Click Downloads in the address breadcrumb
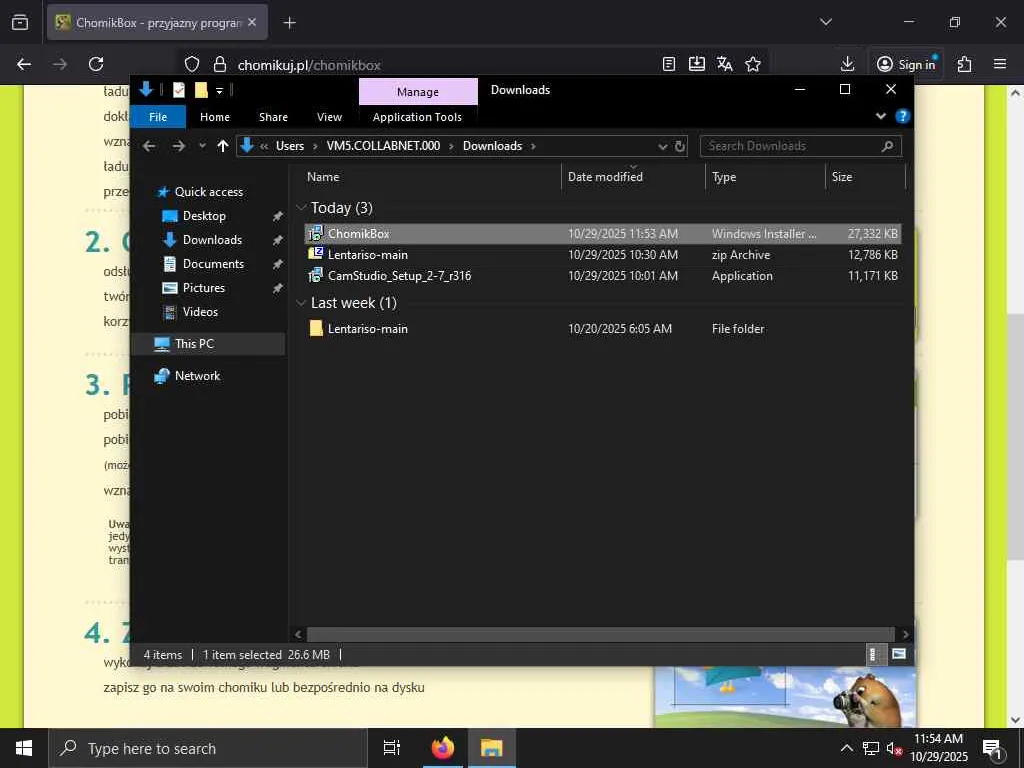 click(x=492, y=146)
